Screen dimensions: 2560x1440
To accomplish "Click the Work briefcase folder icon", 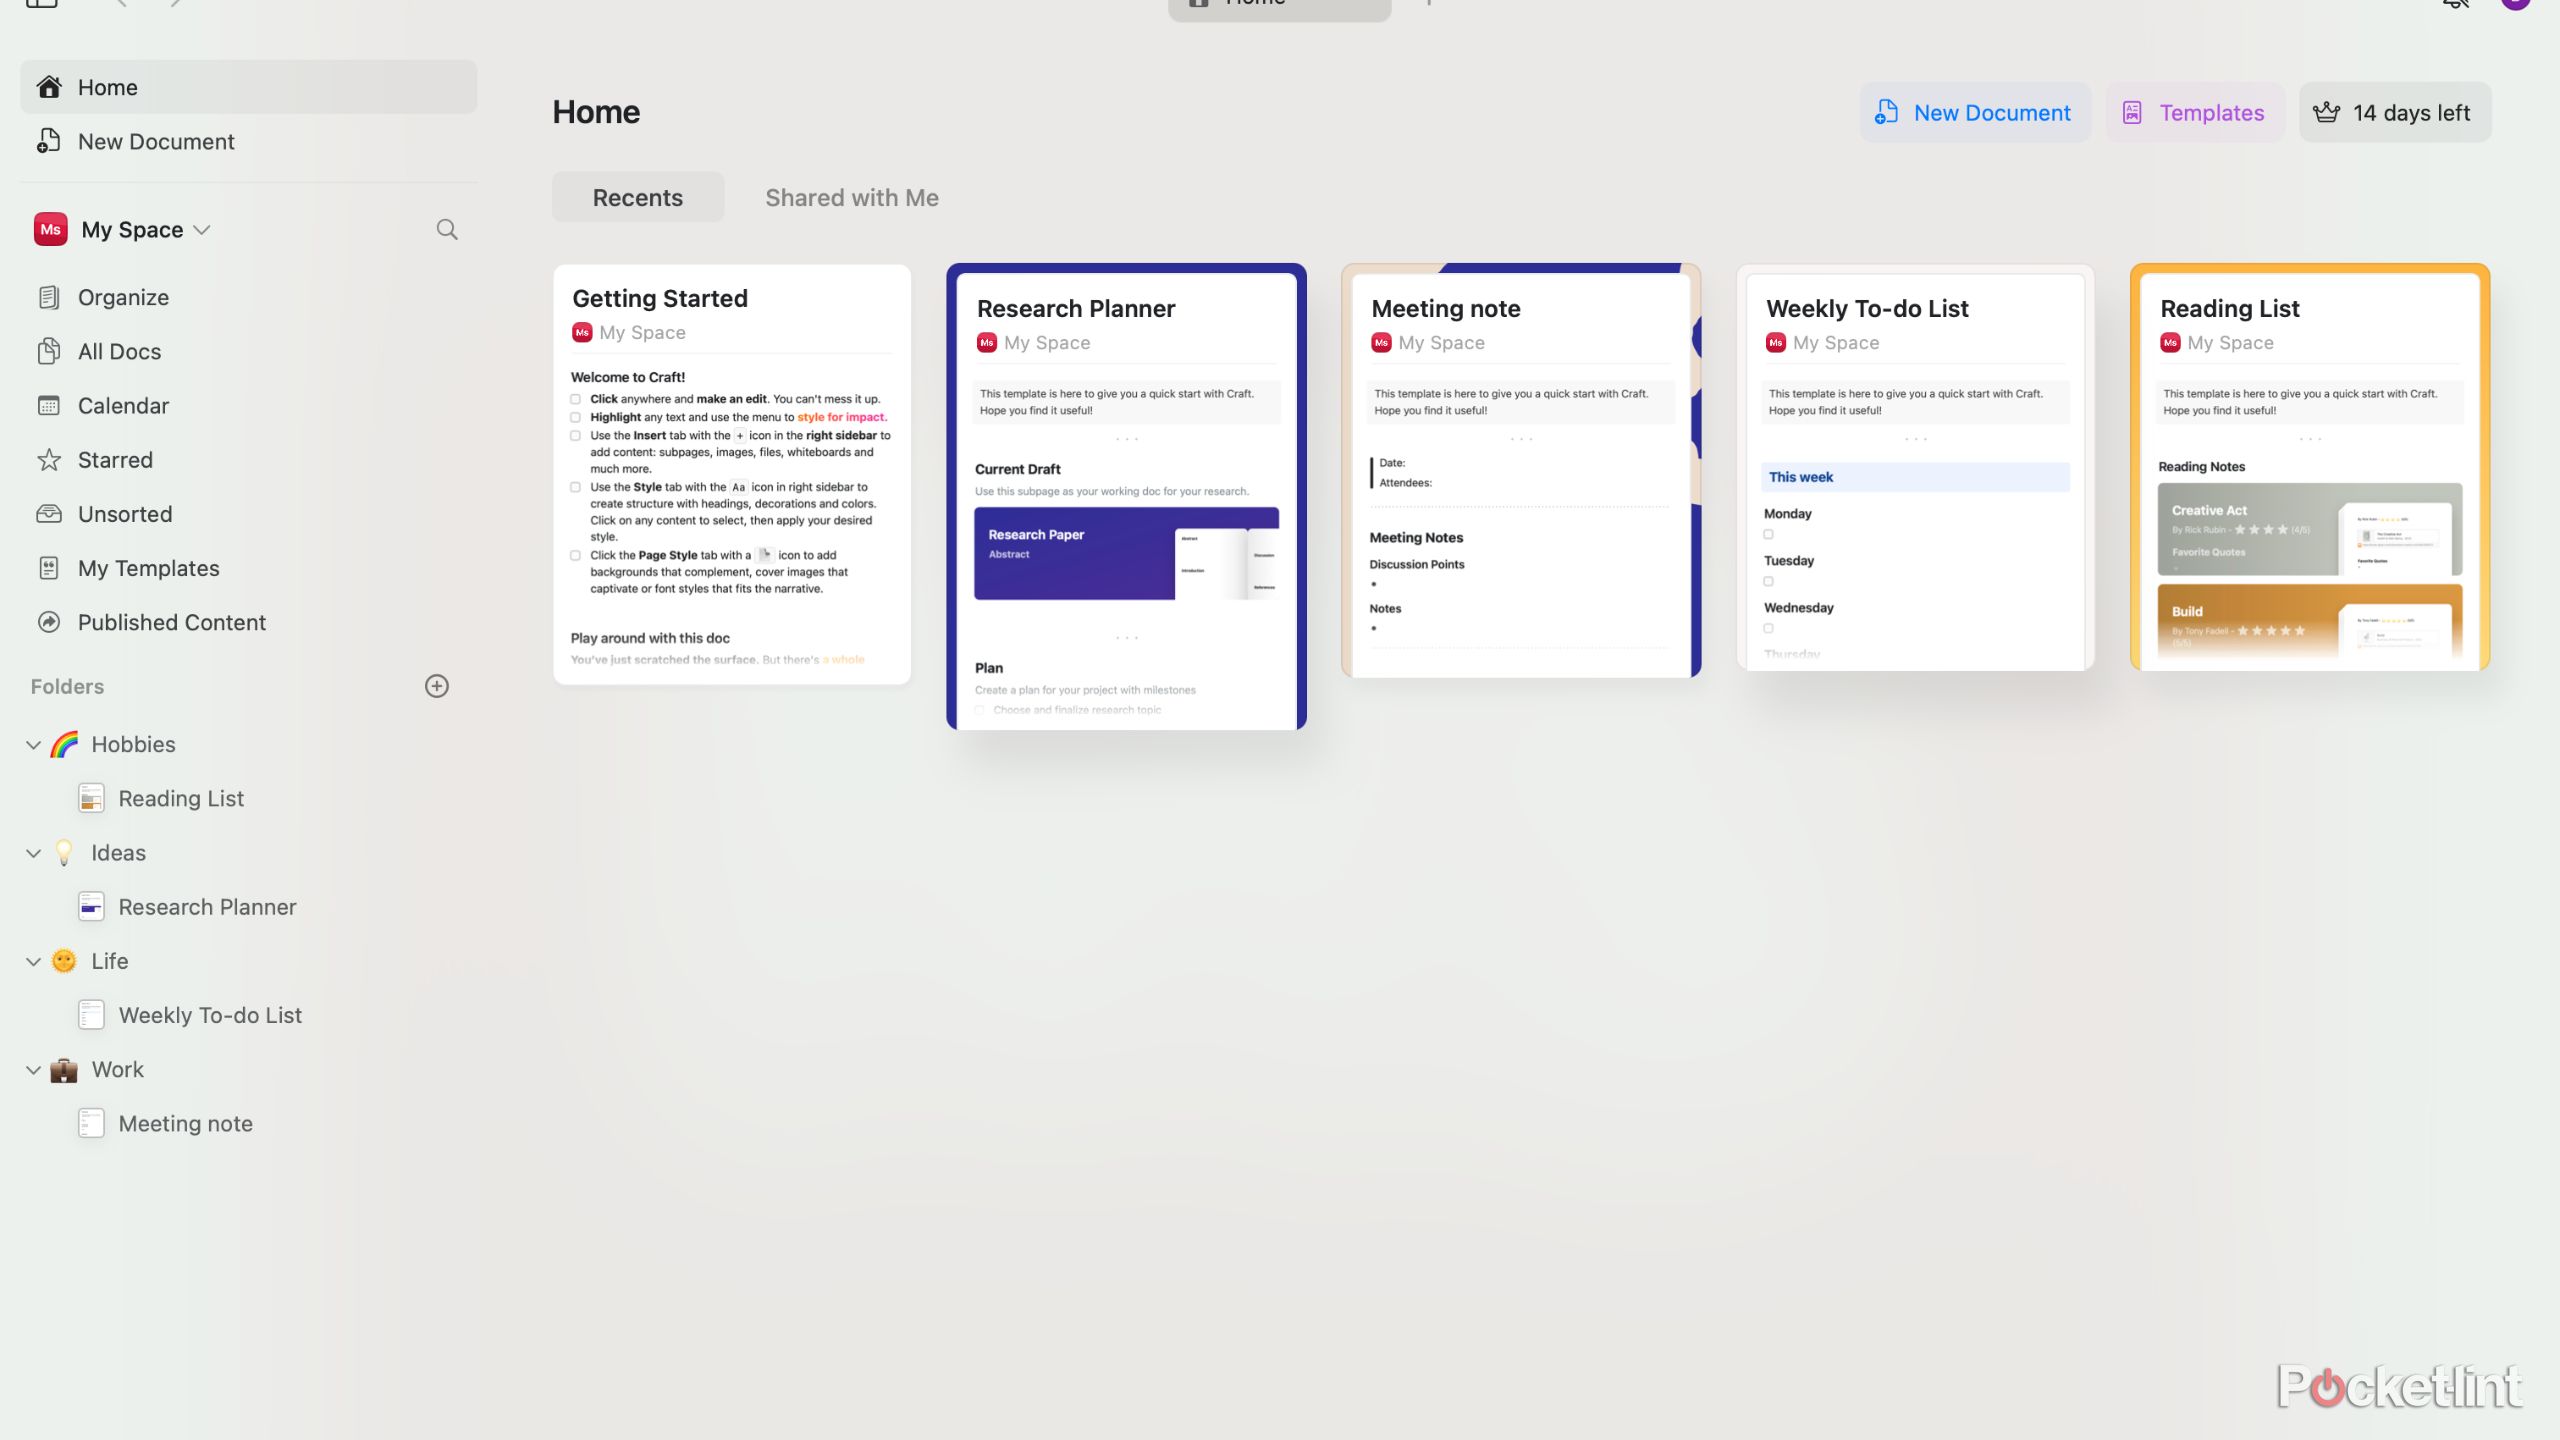I will (64, 1070).
